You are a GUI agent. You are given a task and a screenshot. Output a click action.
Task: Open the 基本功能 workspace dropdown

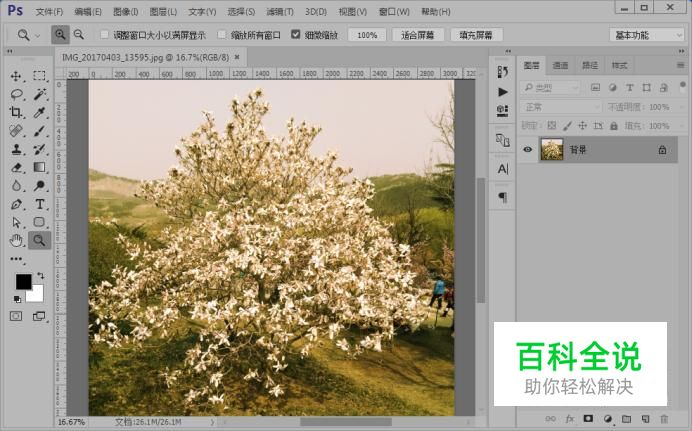coord(648,34)
